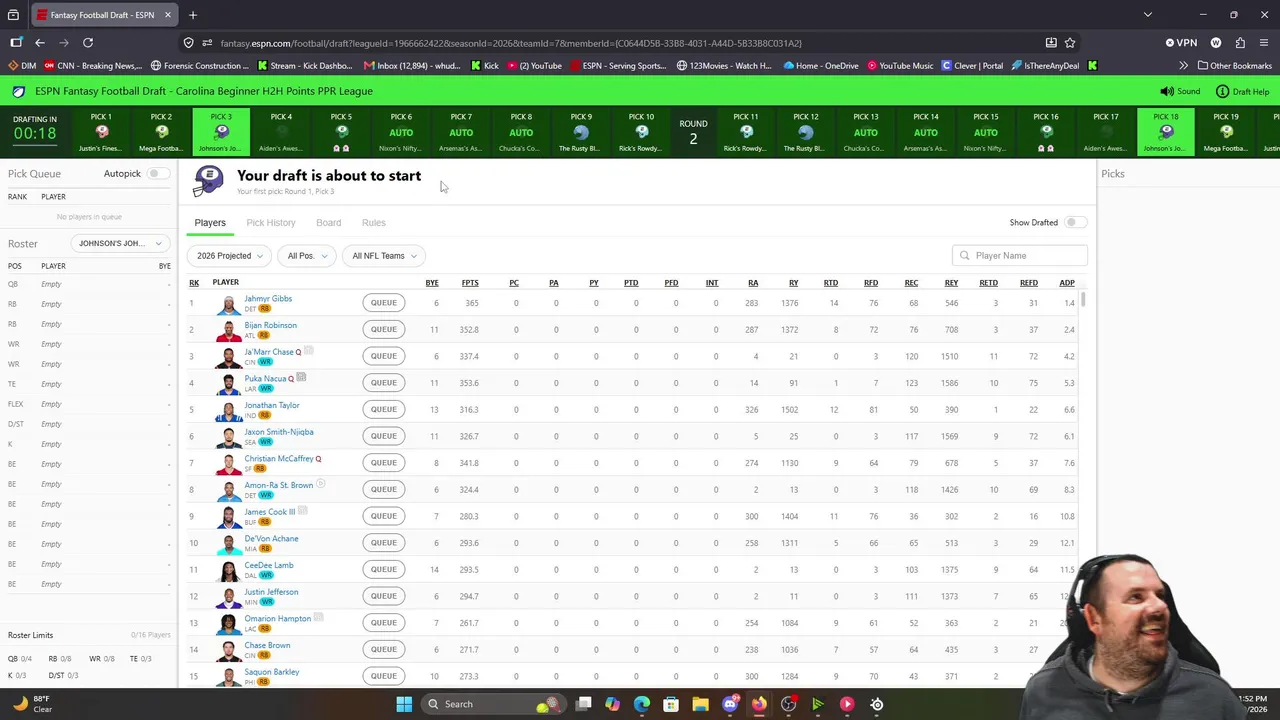
Task: Open the 2026 Projected dropdown
Action: [229, 256]
